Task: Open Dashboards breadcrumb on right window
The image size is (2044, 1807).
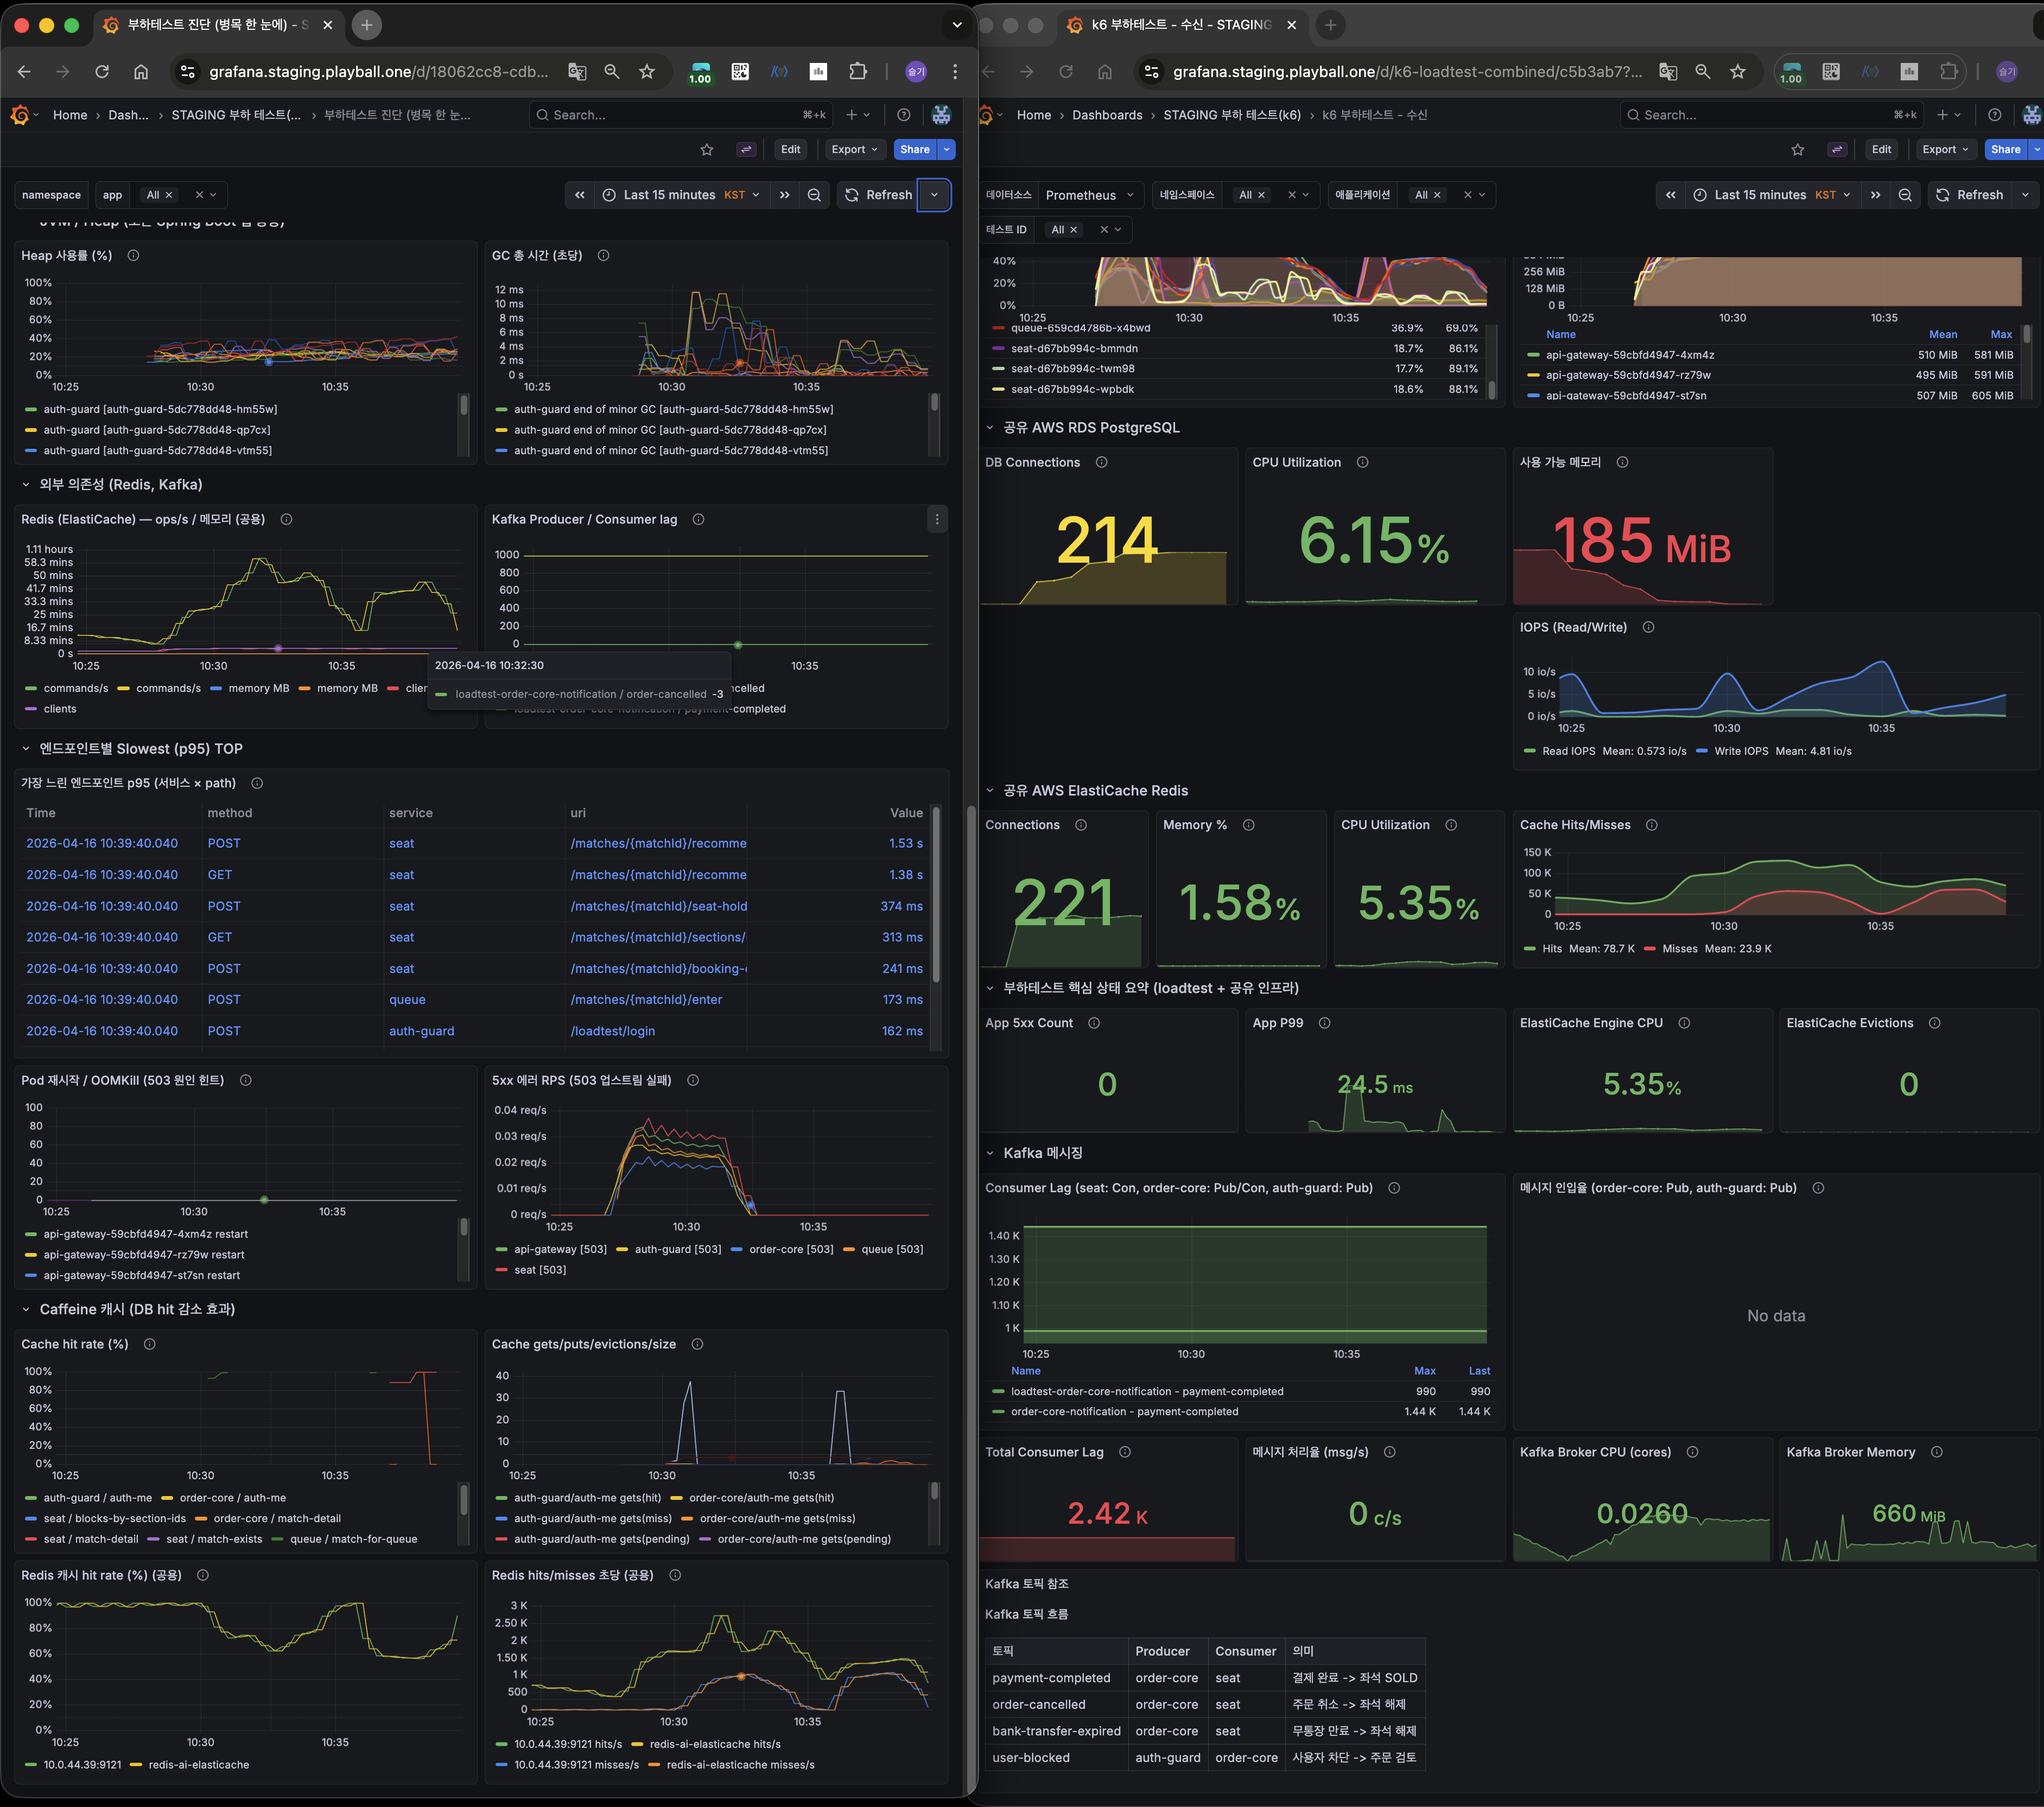Action: pos(1106,115)
